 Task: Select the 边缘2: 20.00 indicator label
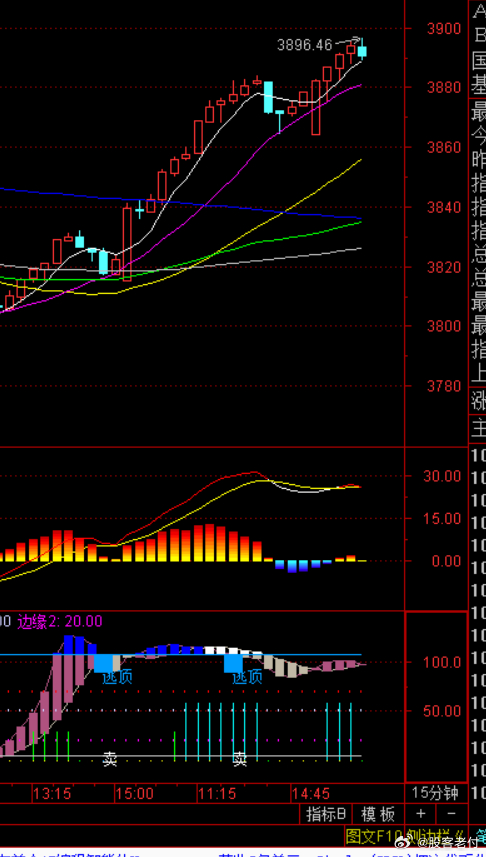[x=60, y=621]
